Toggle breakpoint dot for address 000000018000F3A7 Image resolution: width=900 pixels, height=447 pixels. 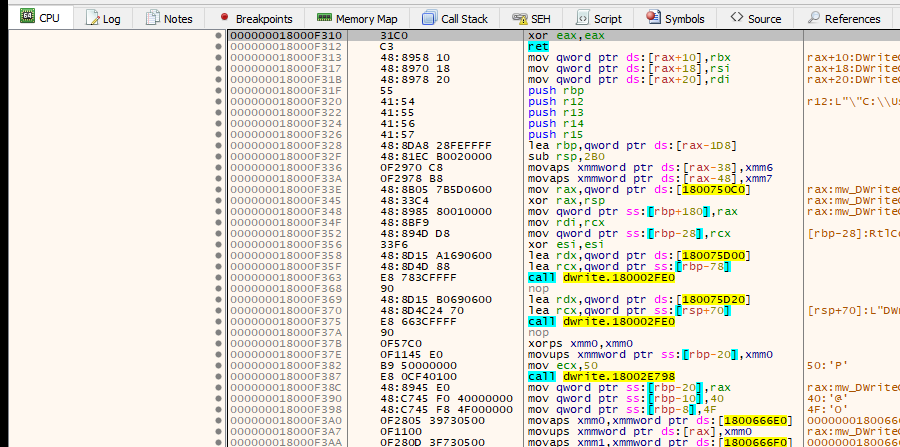tap(218, 432)
